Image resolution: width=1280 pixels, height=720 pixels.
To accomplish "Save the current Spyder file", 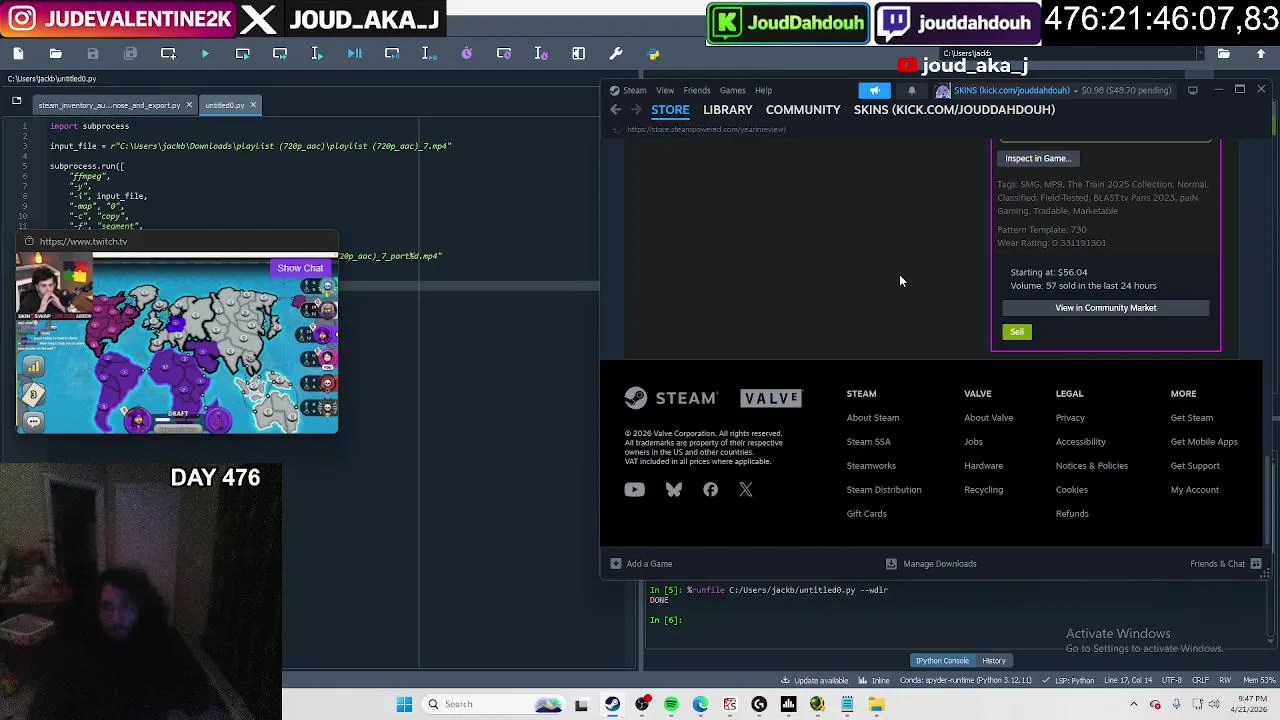I will [x=93, y=53].
